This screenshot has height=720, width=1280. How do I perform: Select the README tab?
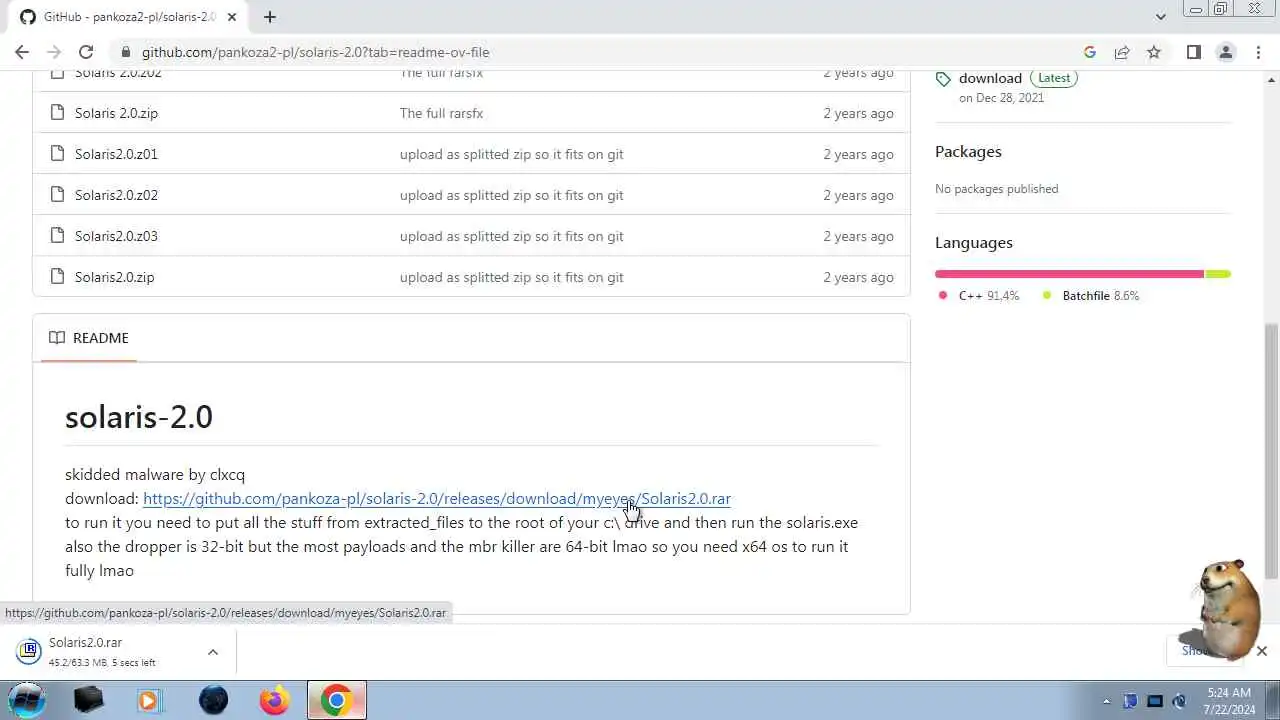(x=89, y=338)
